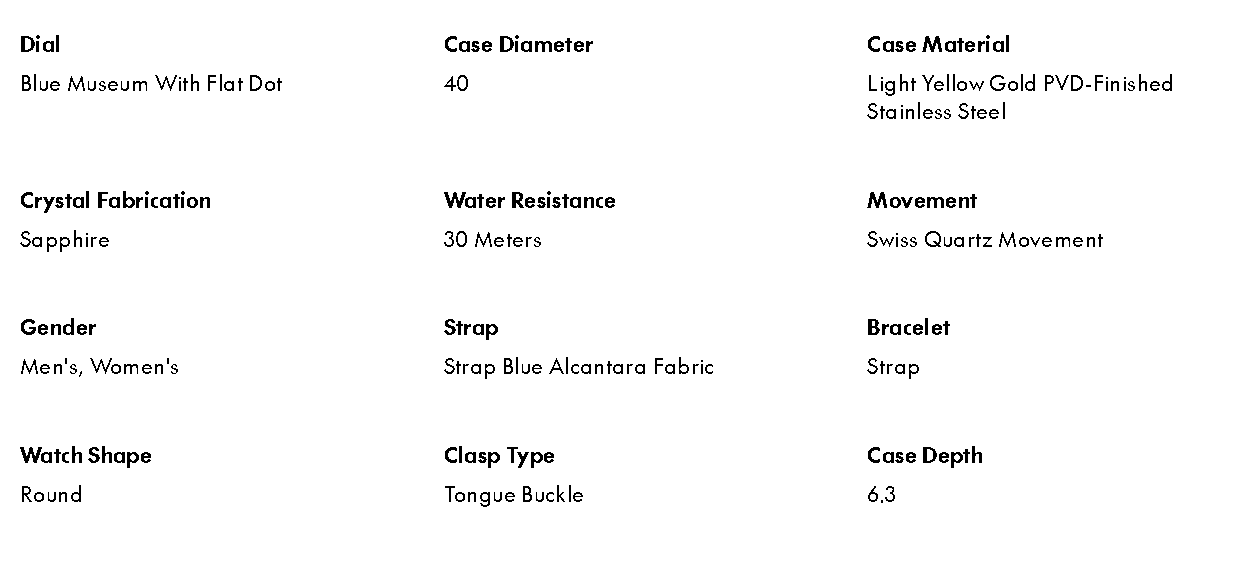Click the Gender heading label
The width and height of the screenshot is (1252, 564).
[x=58, y=328]
